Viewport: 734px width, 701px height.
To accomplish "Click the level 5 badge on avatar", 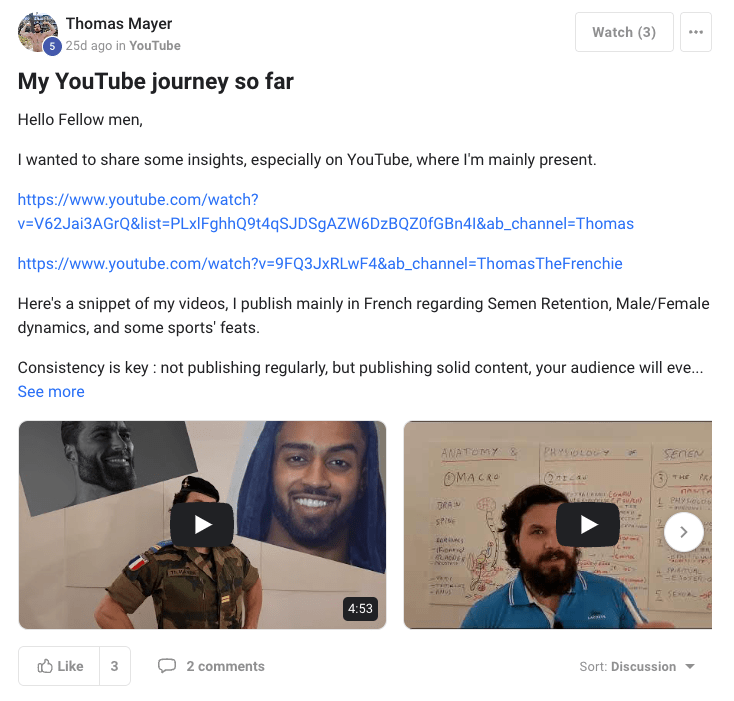I will [x=52, y=46].
